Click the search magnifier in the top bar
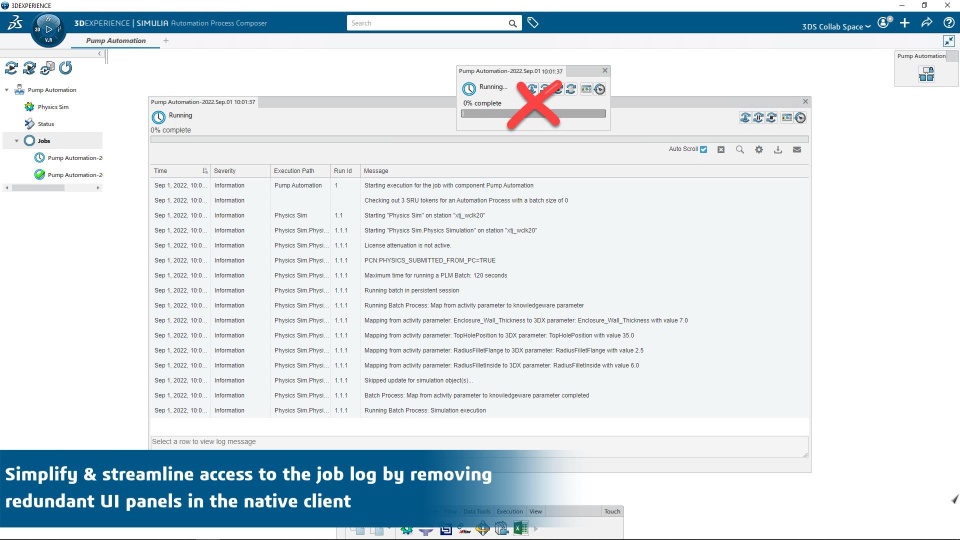This screenshot has width=960, height=540. click(512, 23)
